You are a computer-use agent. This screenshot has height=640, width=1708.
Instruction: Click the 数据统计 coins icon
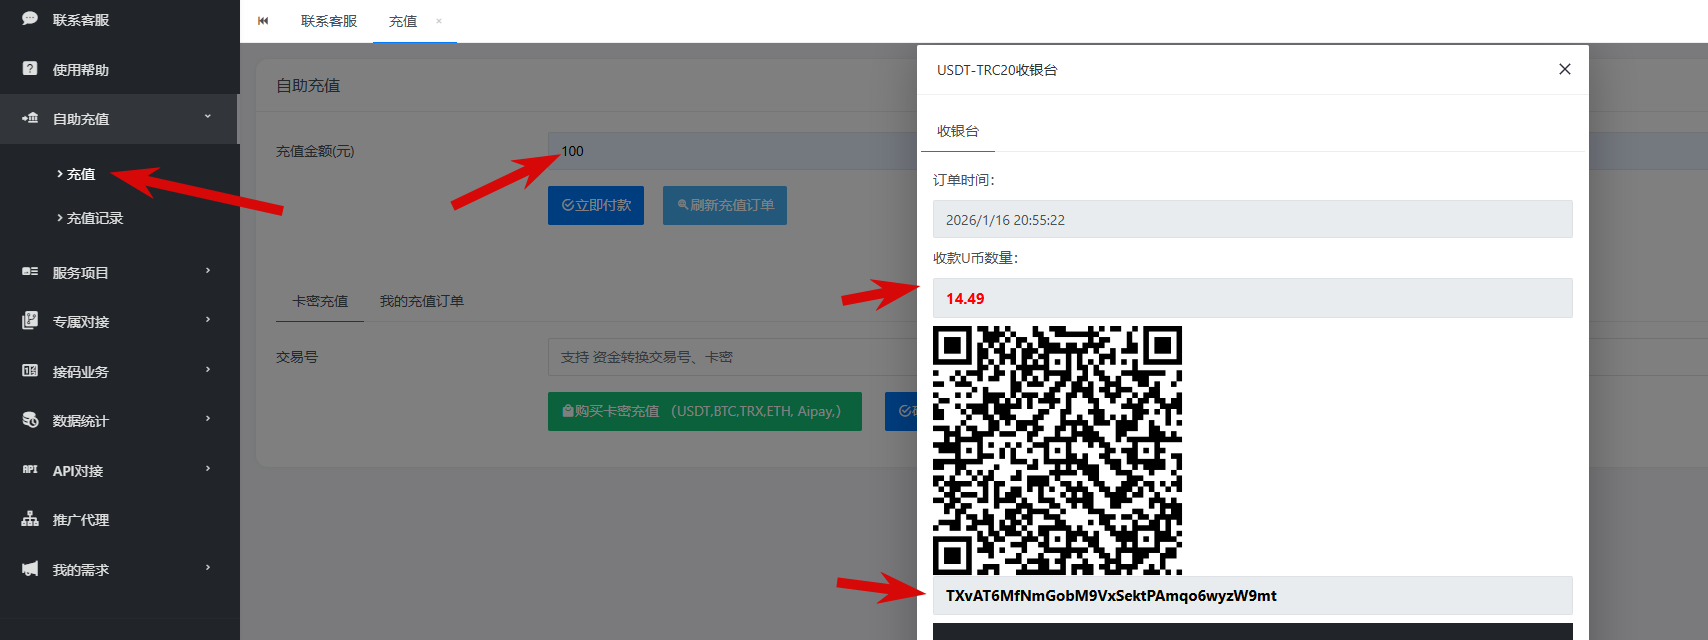30,420
